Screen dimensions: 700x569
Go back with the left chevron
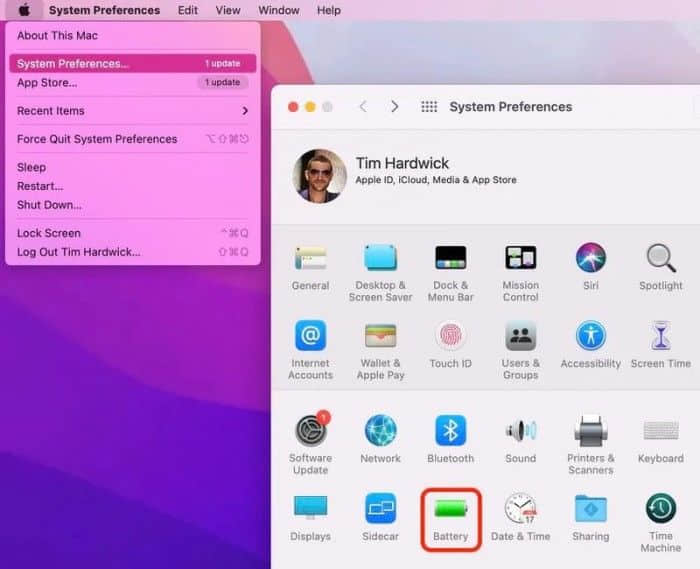tap(363, 107)
